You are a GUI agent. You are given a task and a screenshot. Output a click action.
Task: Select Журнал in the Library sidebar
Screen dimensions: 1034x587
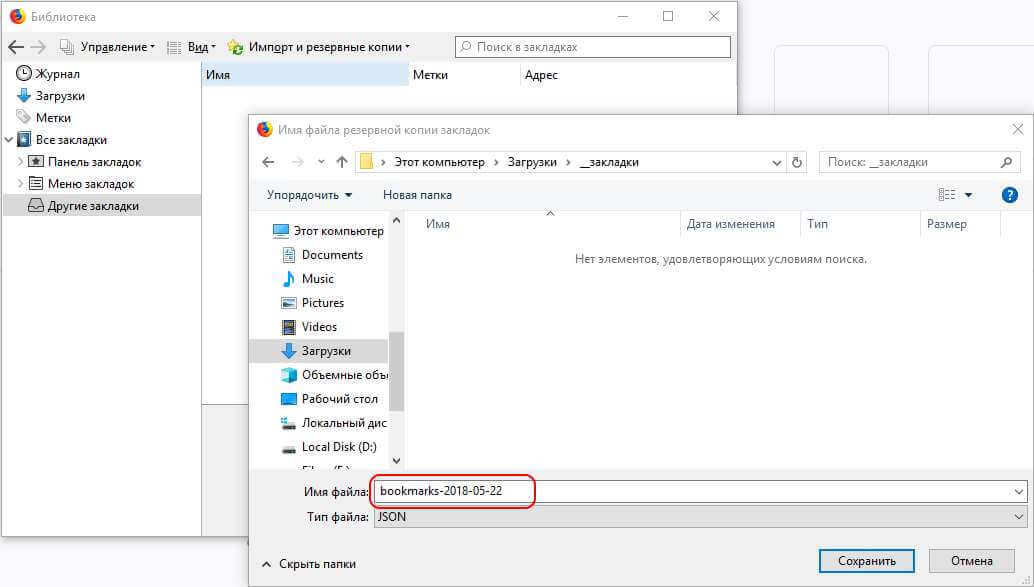[57, 74]
